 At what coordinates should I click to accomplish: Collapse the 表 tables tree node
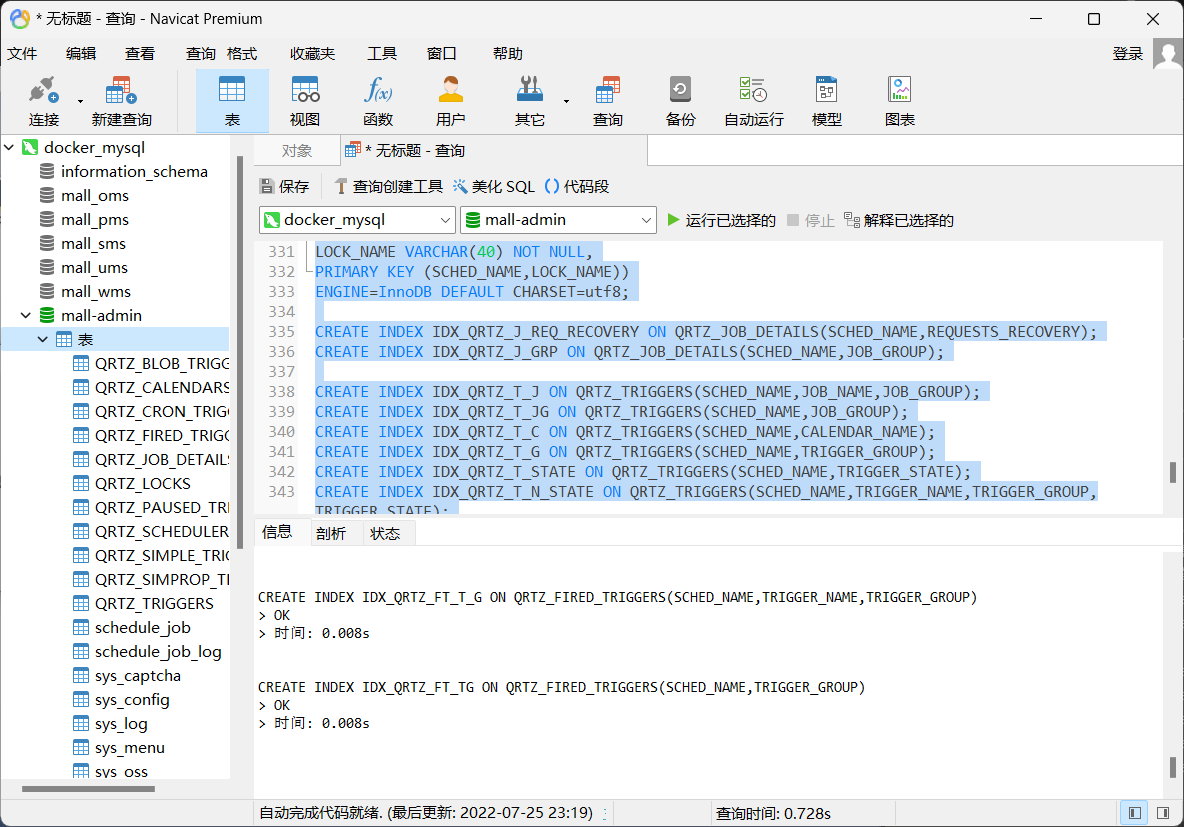click(x=43, y=340)
